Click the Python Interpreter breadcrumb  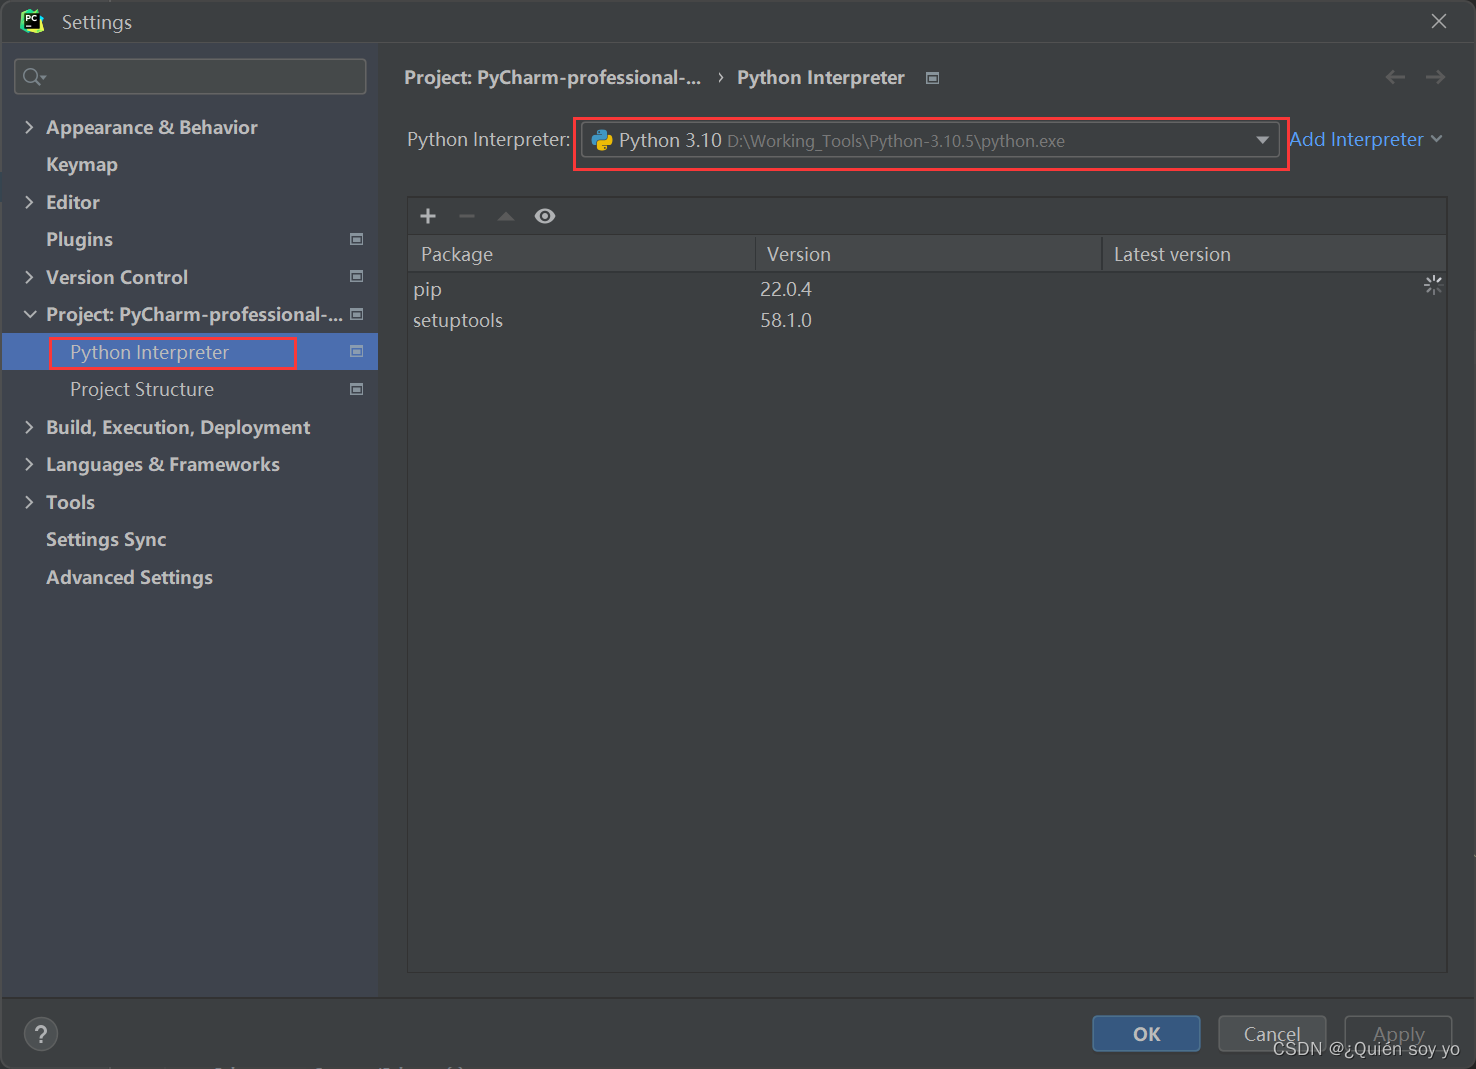[821, 77]
